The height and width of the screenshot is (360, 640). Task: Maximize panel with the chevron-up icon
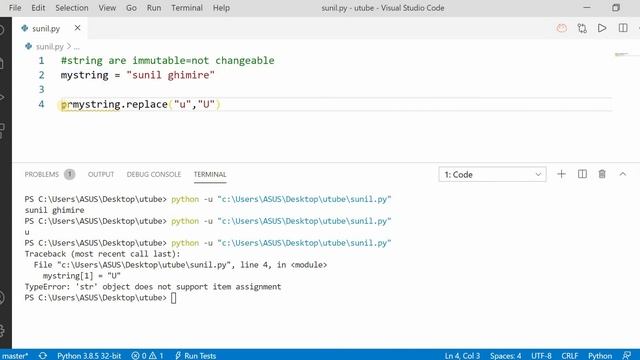point(622,174)
